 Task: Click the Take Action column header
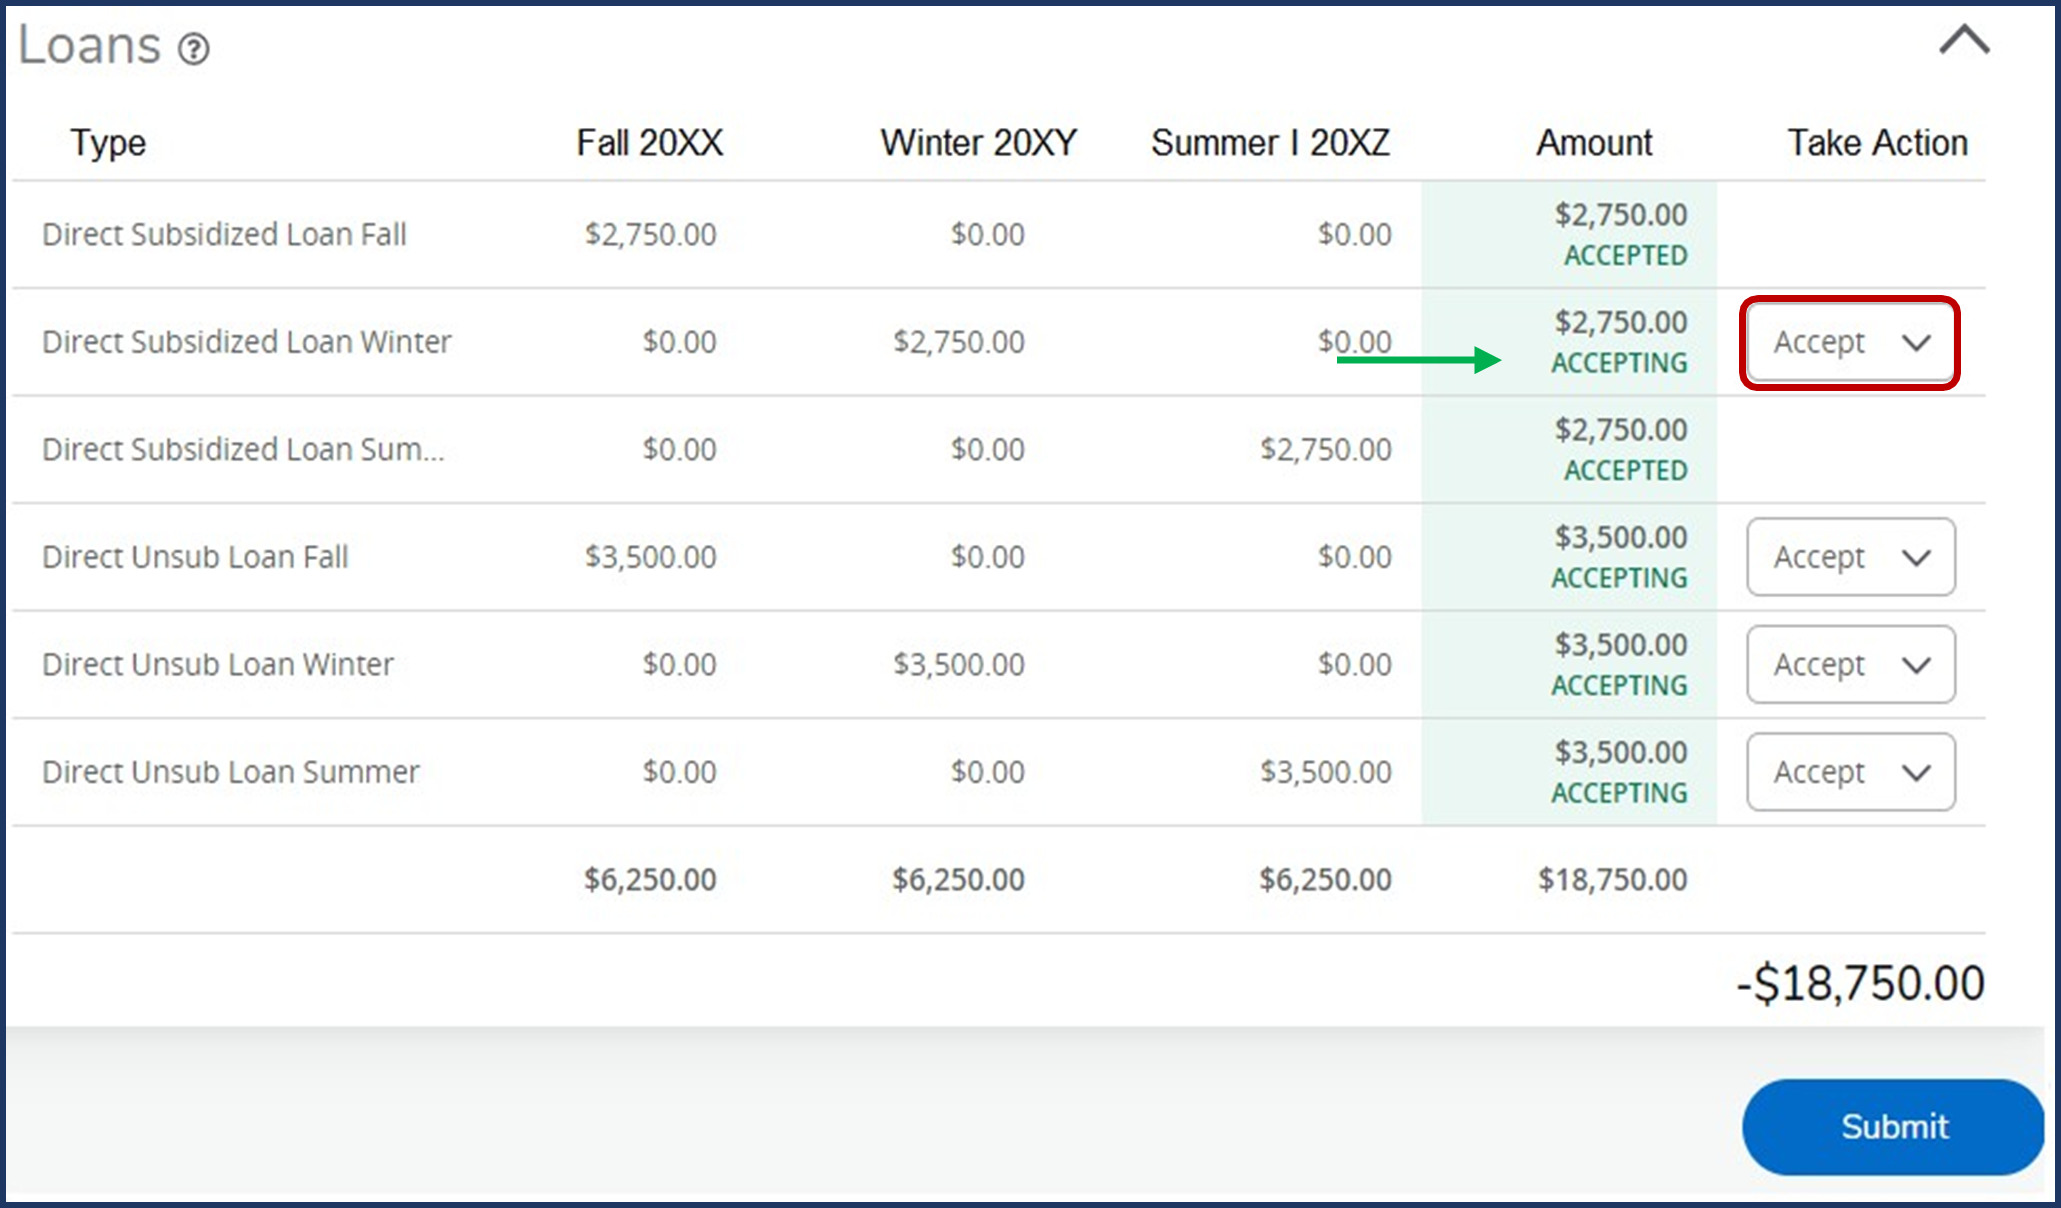(1877, 143)
